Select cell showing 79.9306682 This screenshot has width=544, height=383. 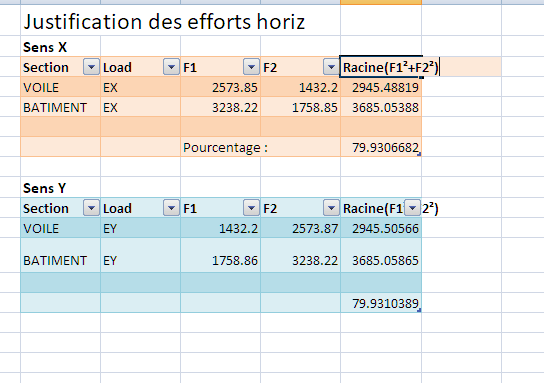tap(381, 147)
